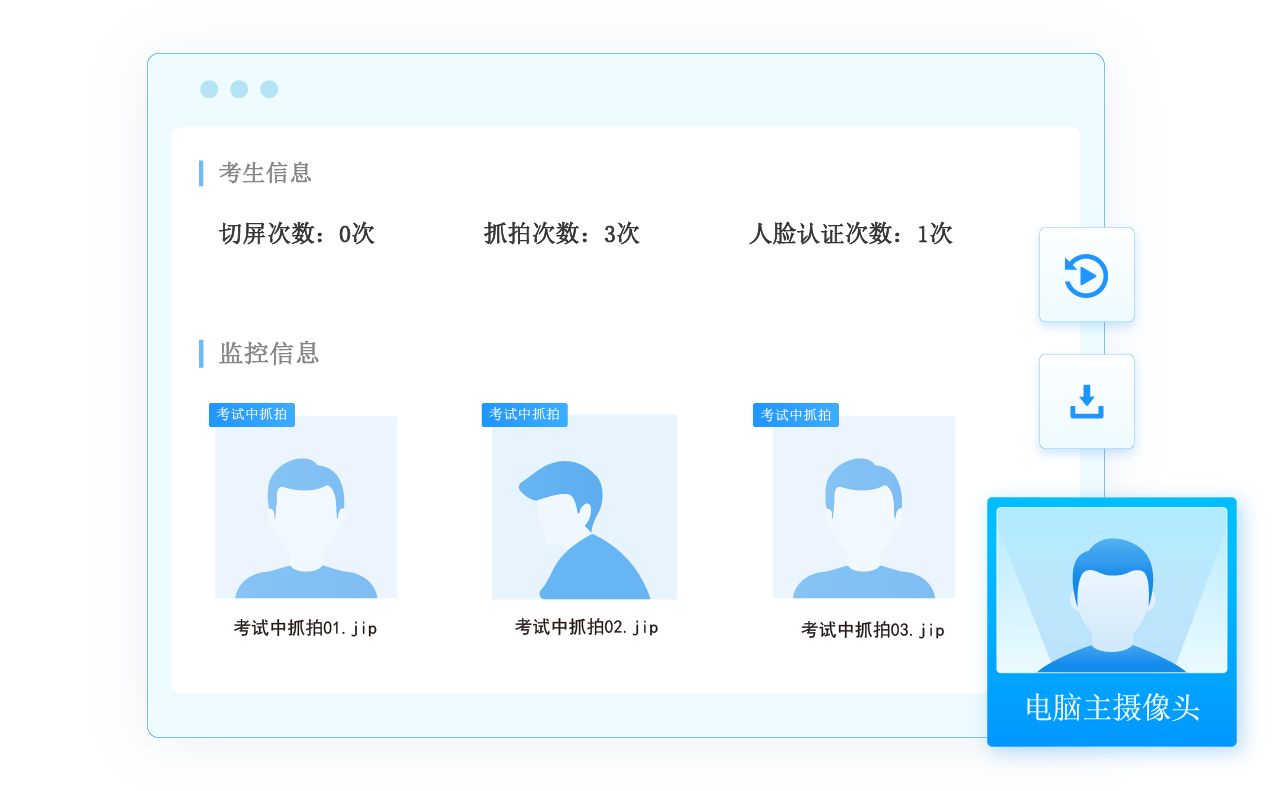Select file name 考试中抓拍02.jip
The image size is (1281, 791).
[586, 627]
